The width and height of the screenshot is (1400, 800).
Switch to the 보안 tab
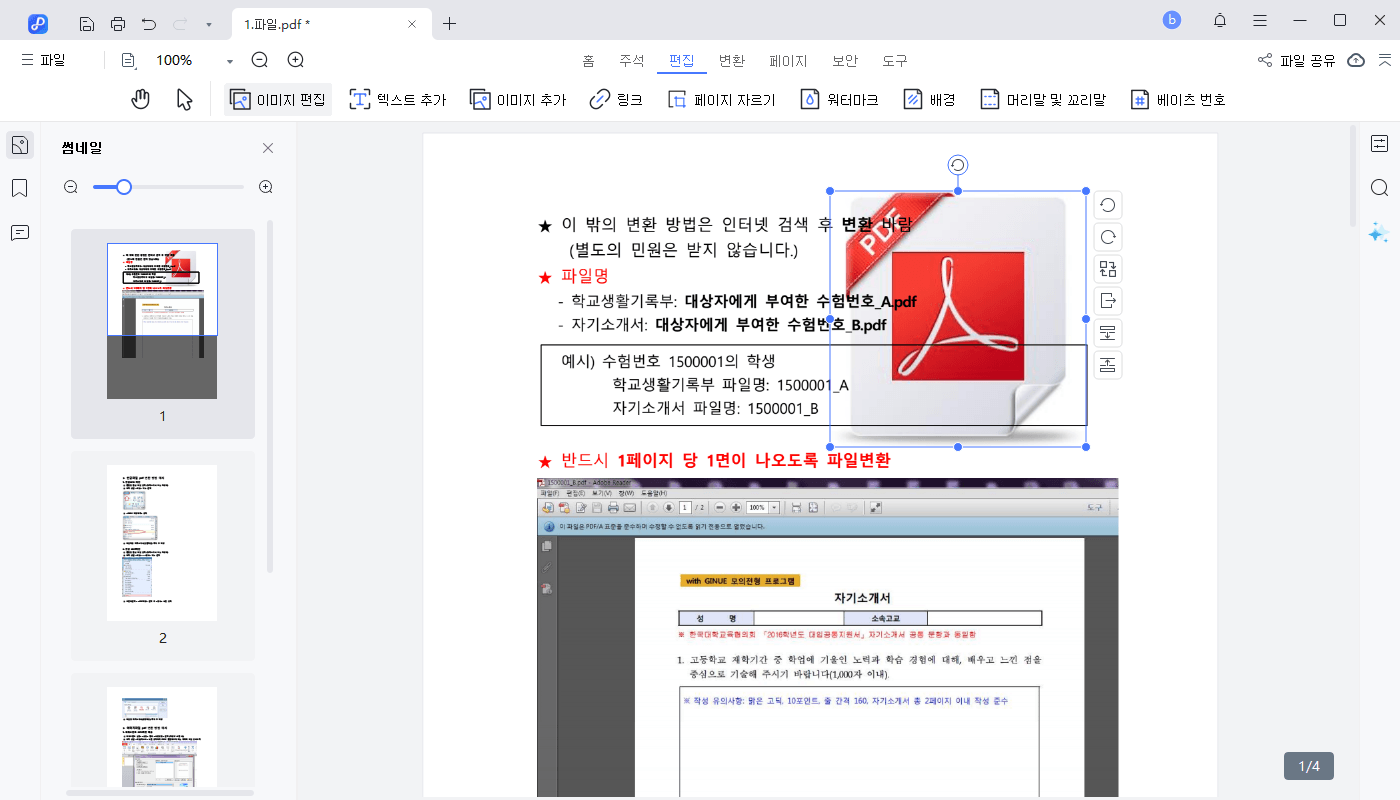point(845,60)
